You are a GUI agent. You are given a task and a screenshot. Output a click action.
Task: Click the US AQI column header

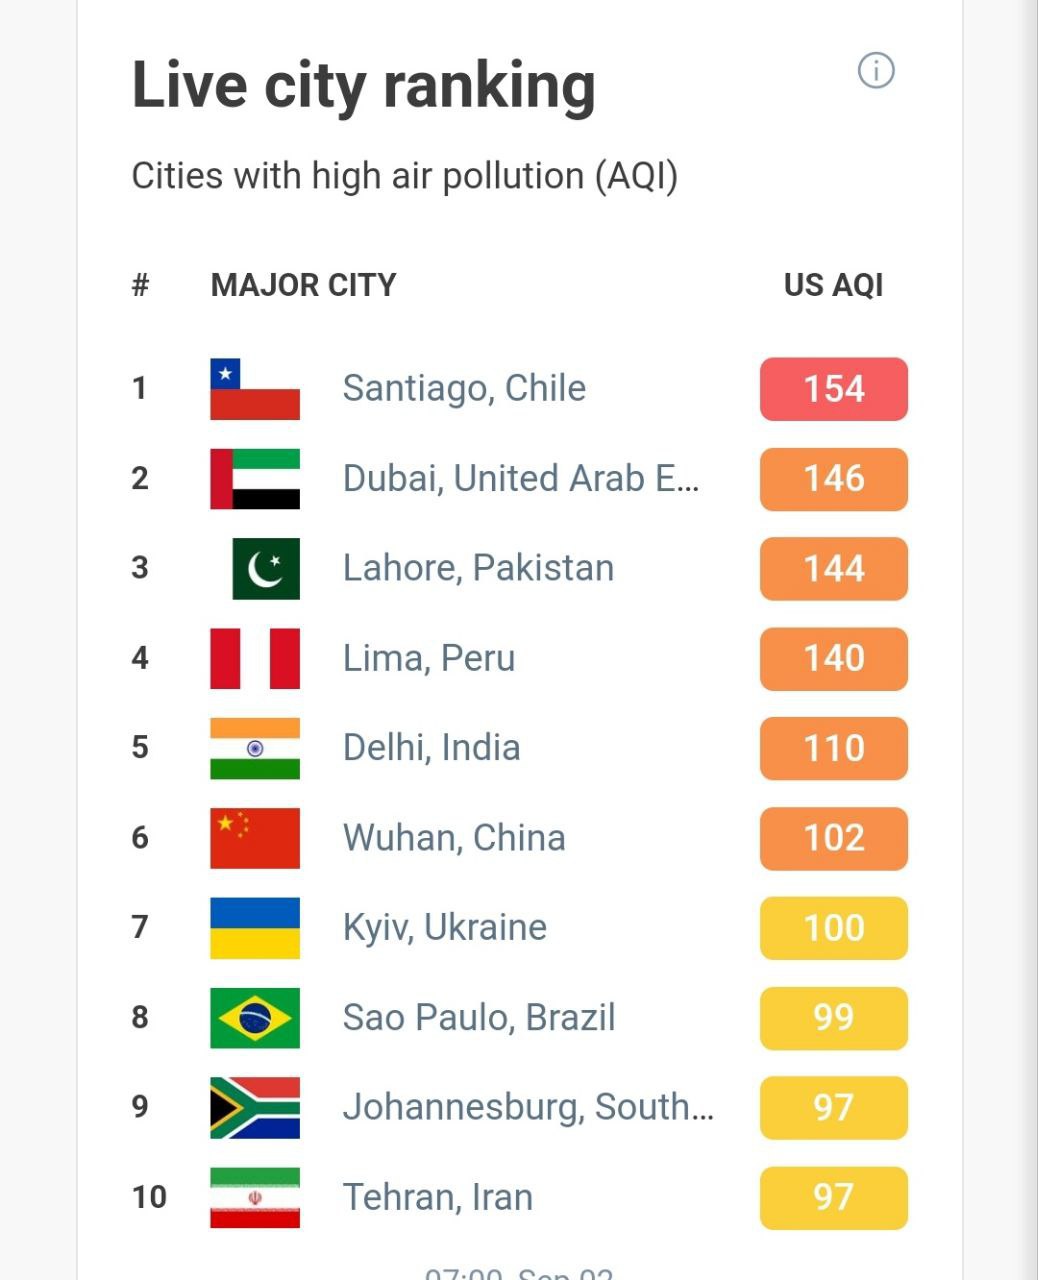pos(833,285)
